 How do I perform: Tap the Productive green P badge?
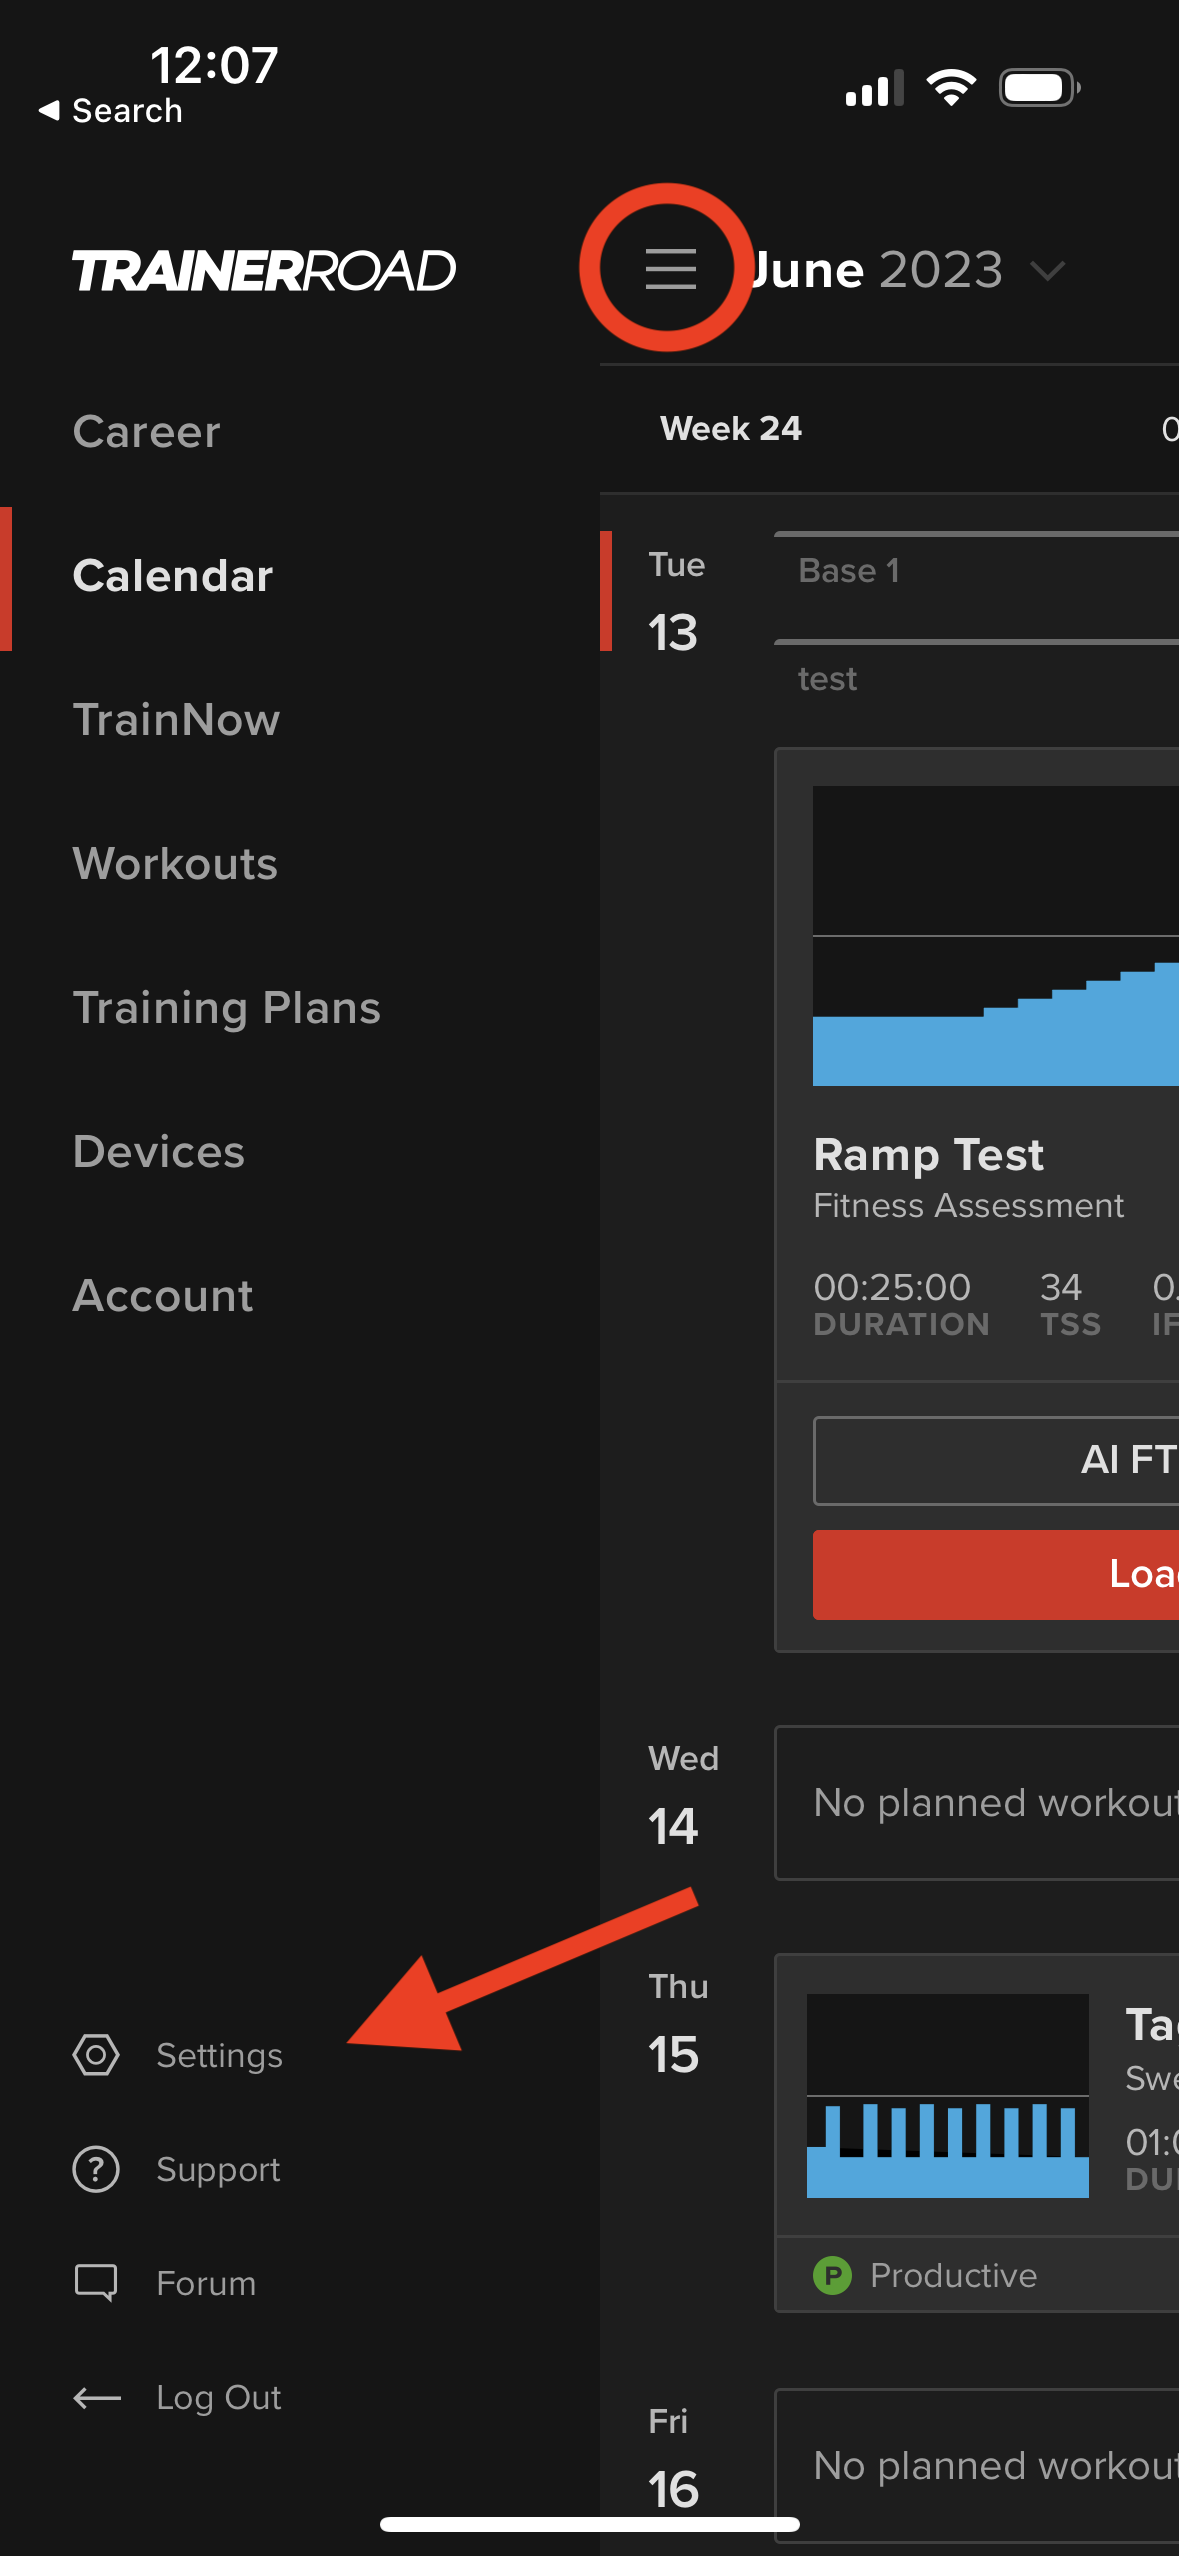tap(832, 2275)
